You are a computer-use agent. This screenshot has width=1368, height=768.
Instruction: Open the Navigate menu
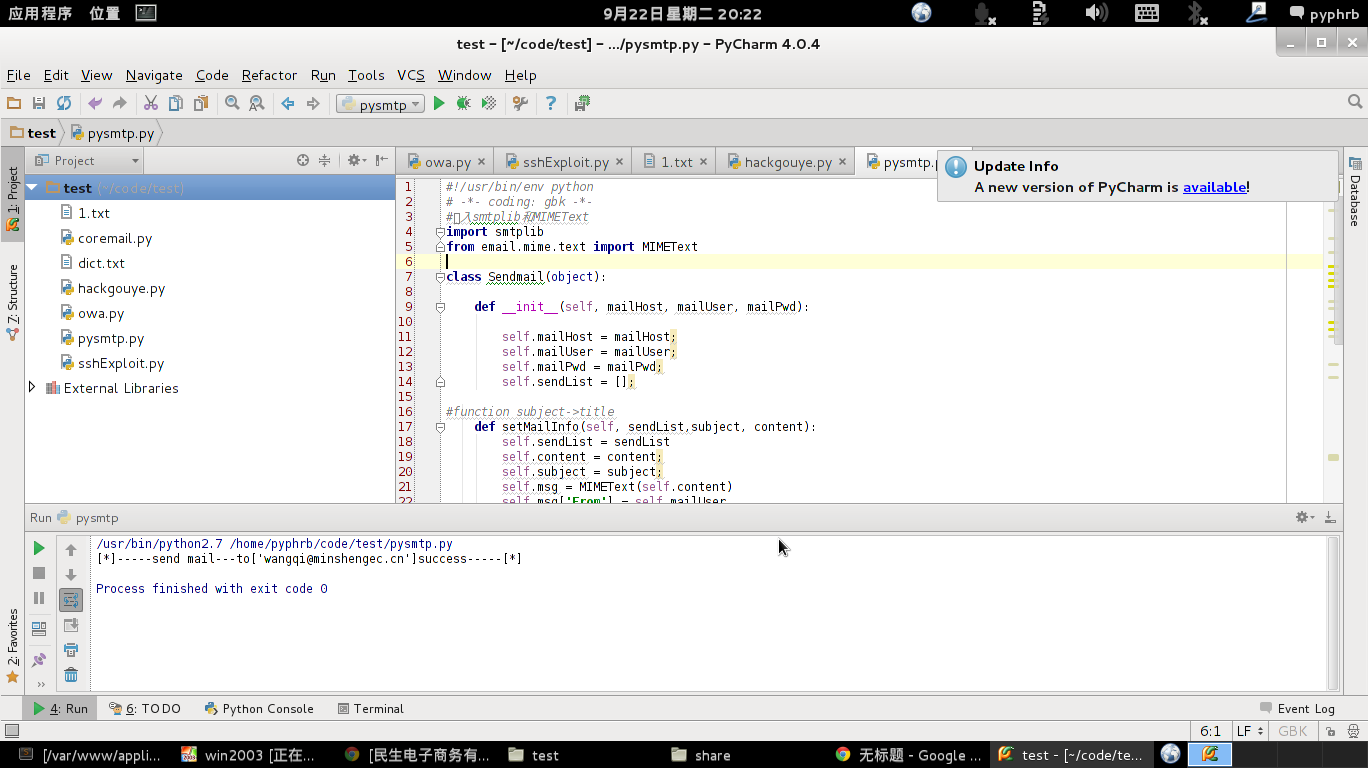(x=154, y=75)
